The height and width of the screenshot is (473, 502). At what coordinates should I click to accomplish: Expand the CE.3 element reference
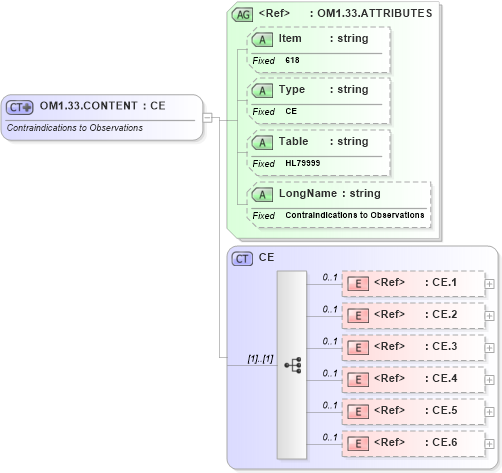click(489, 348)
